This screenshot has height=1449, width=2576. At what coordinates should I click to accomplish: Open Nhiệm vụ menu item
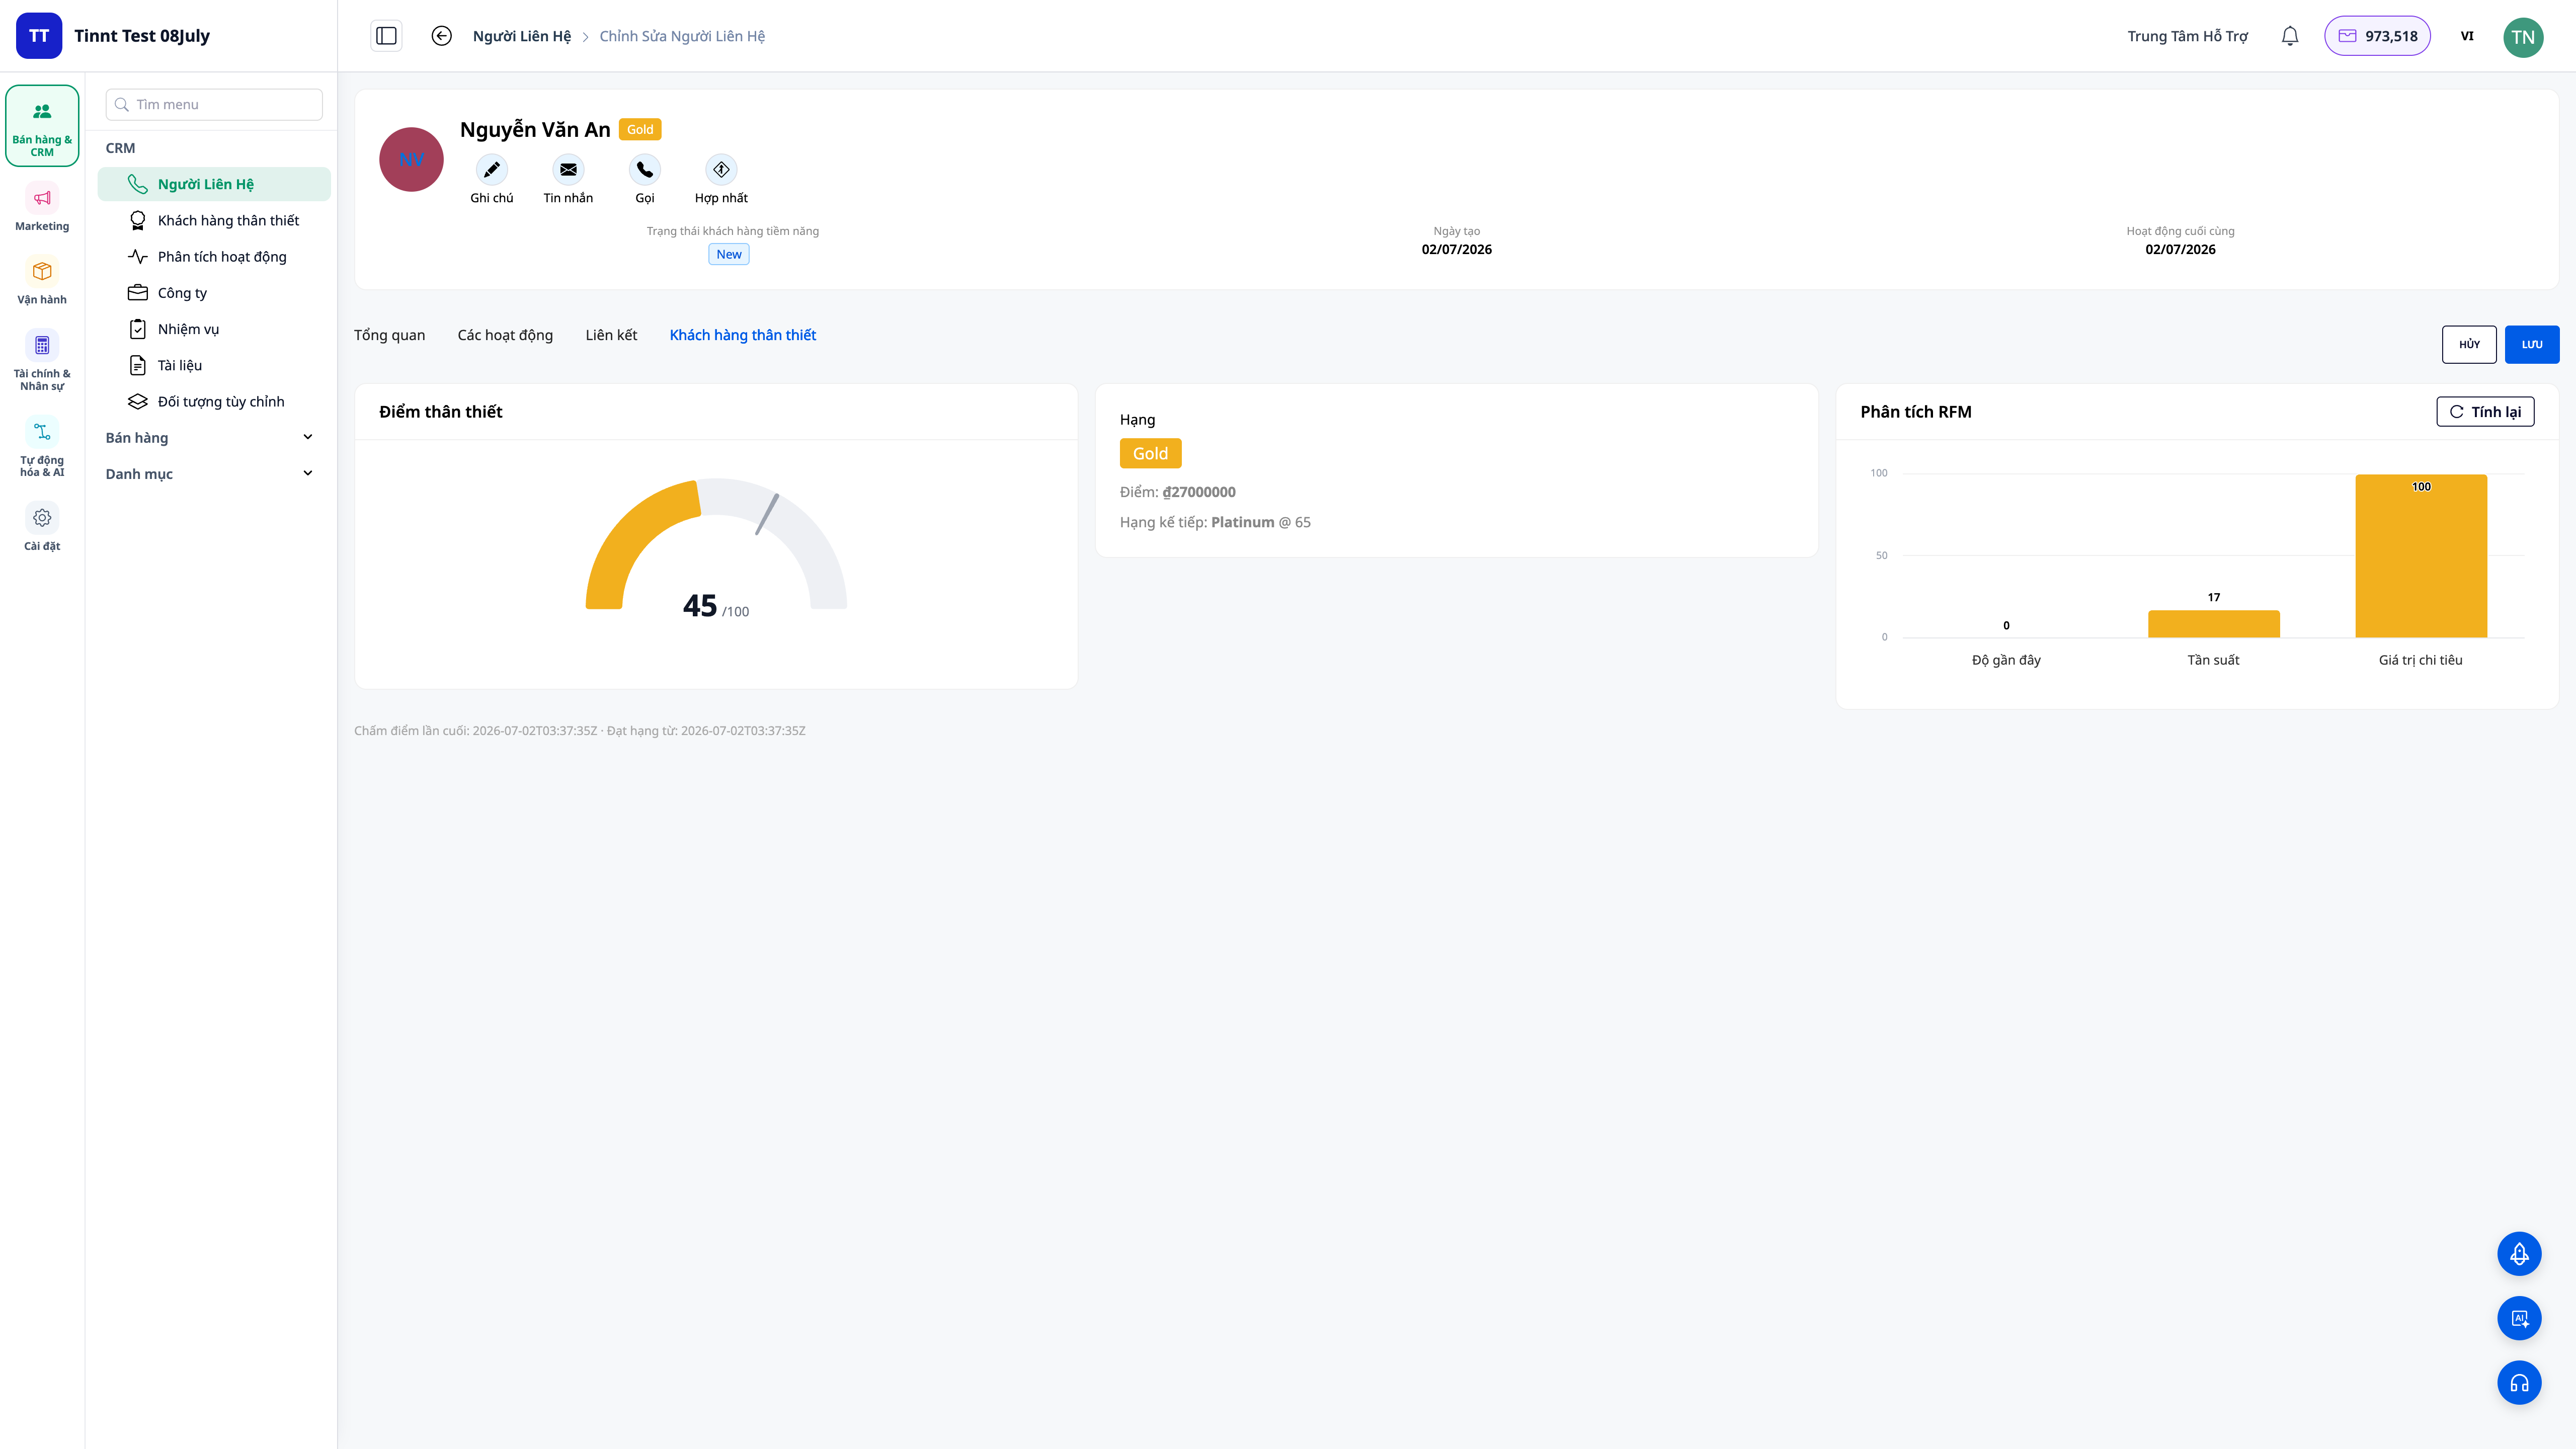[x=214, y=329]
